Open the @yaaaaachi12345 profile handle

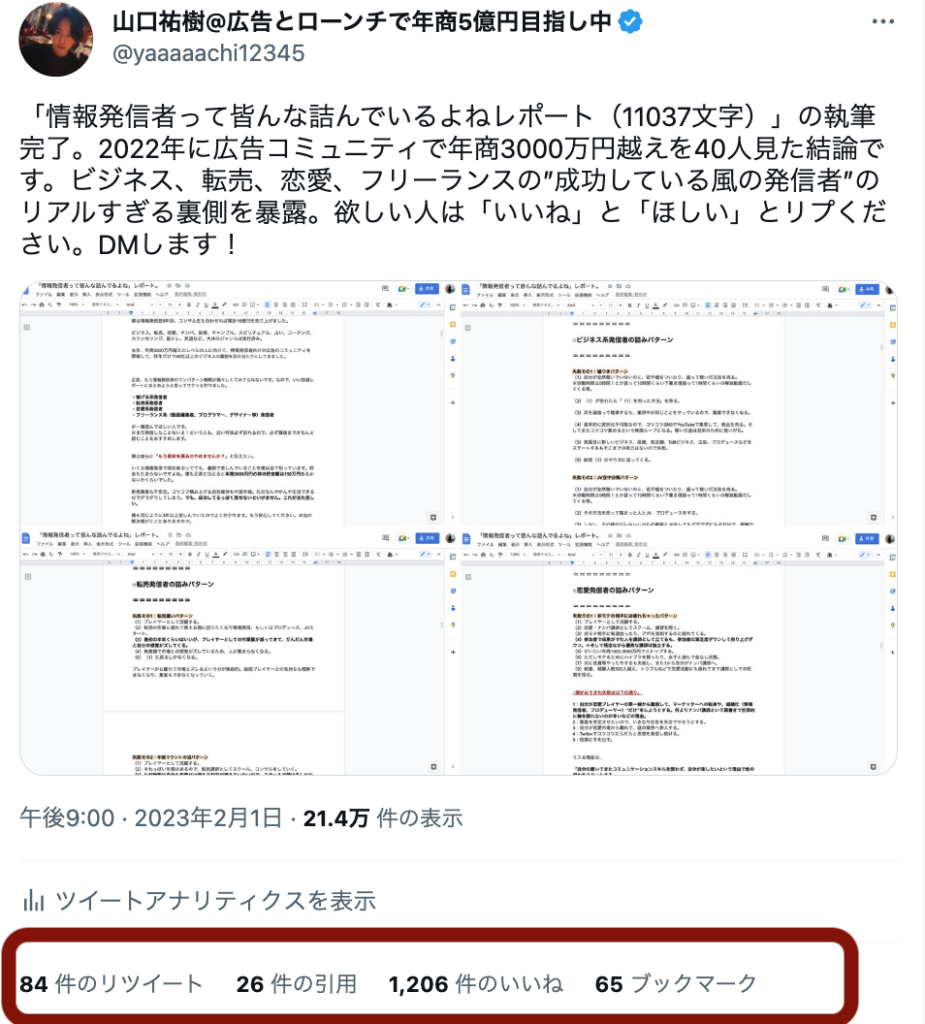point(208,54)
